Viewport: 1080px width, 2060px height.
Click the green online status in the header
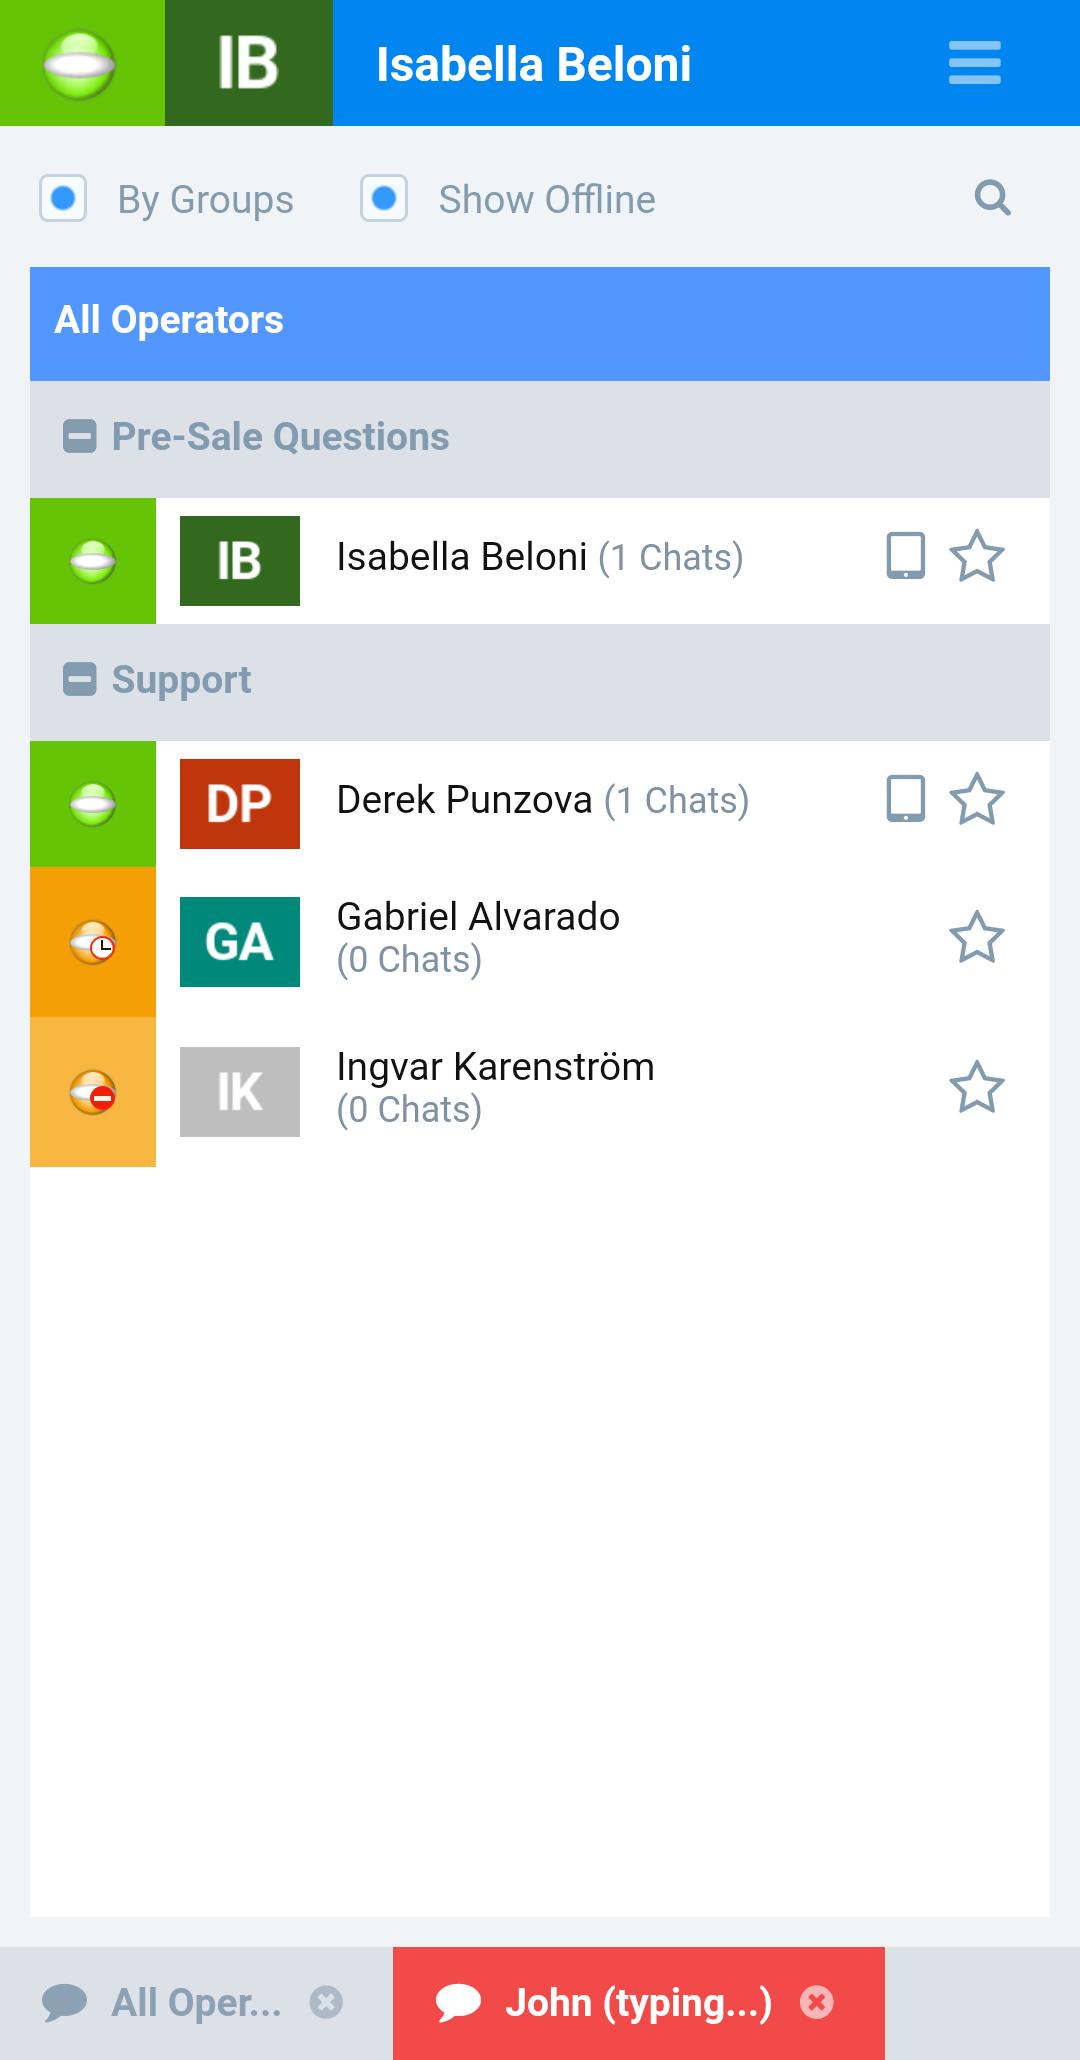80,63
